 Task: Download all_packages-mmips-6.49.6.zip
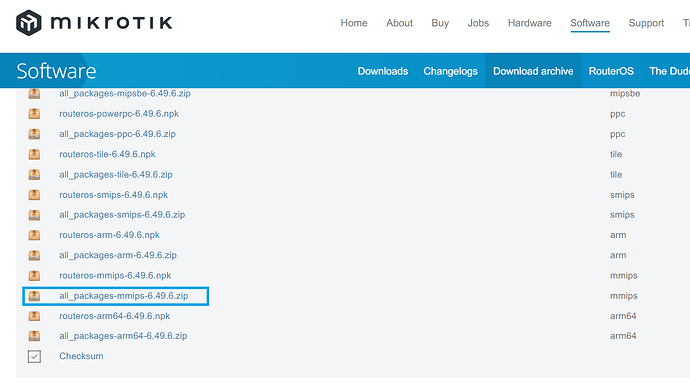pyautogui.click(x=124, y=296)
